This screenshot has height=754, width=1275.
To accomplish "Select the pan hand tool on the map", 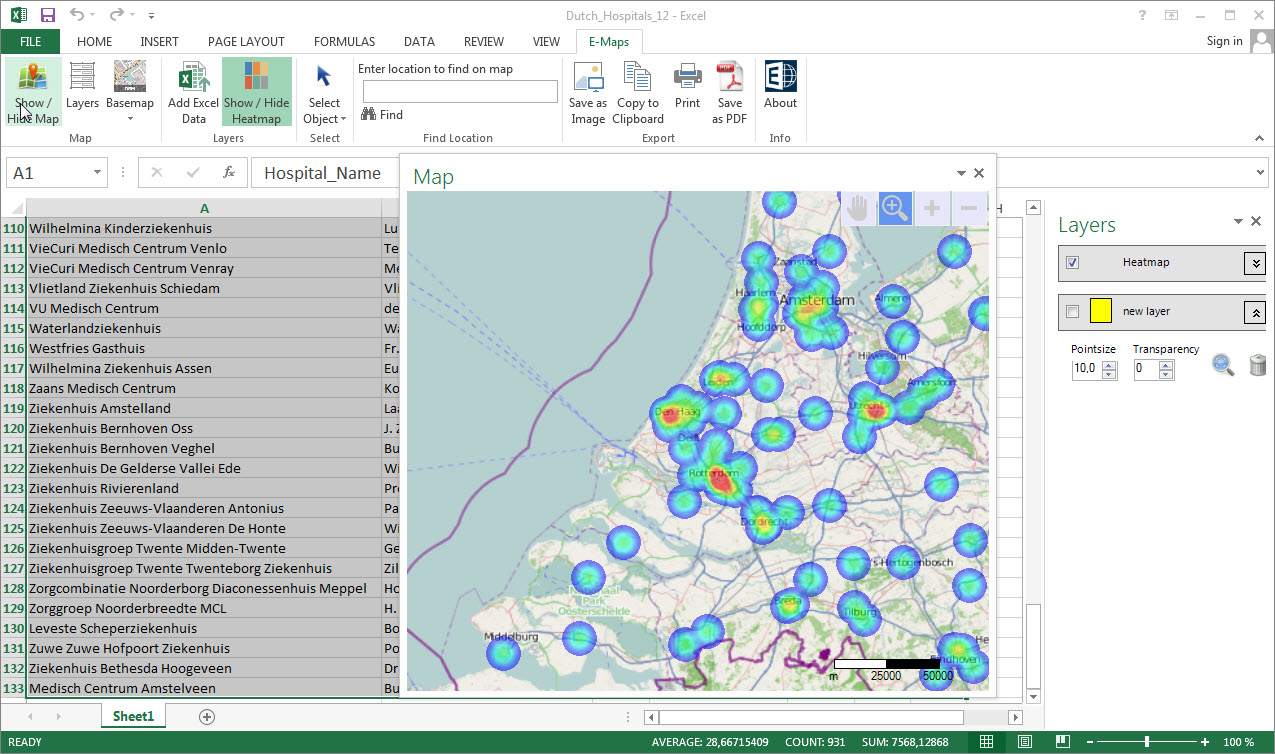I will [858, 207].
